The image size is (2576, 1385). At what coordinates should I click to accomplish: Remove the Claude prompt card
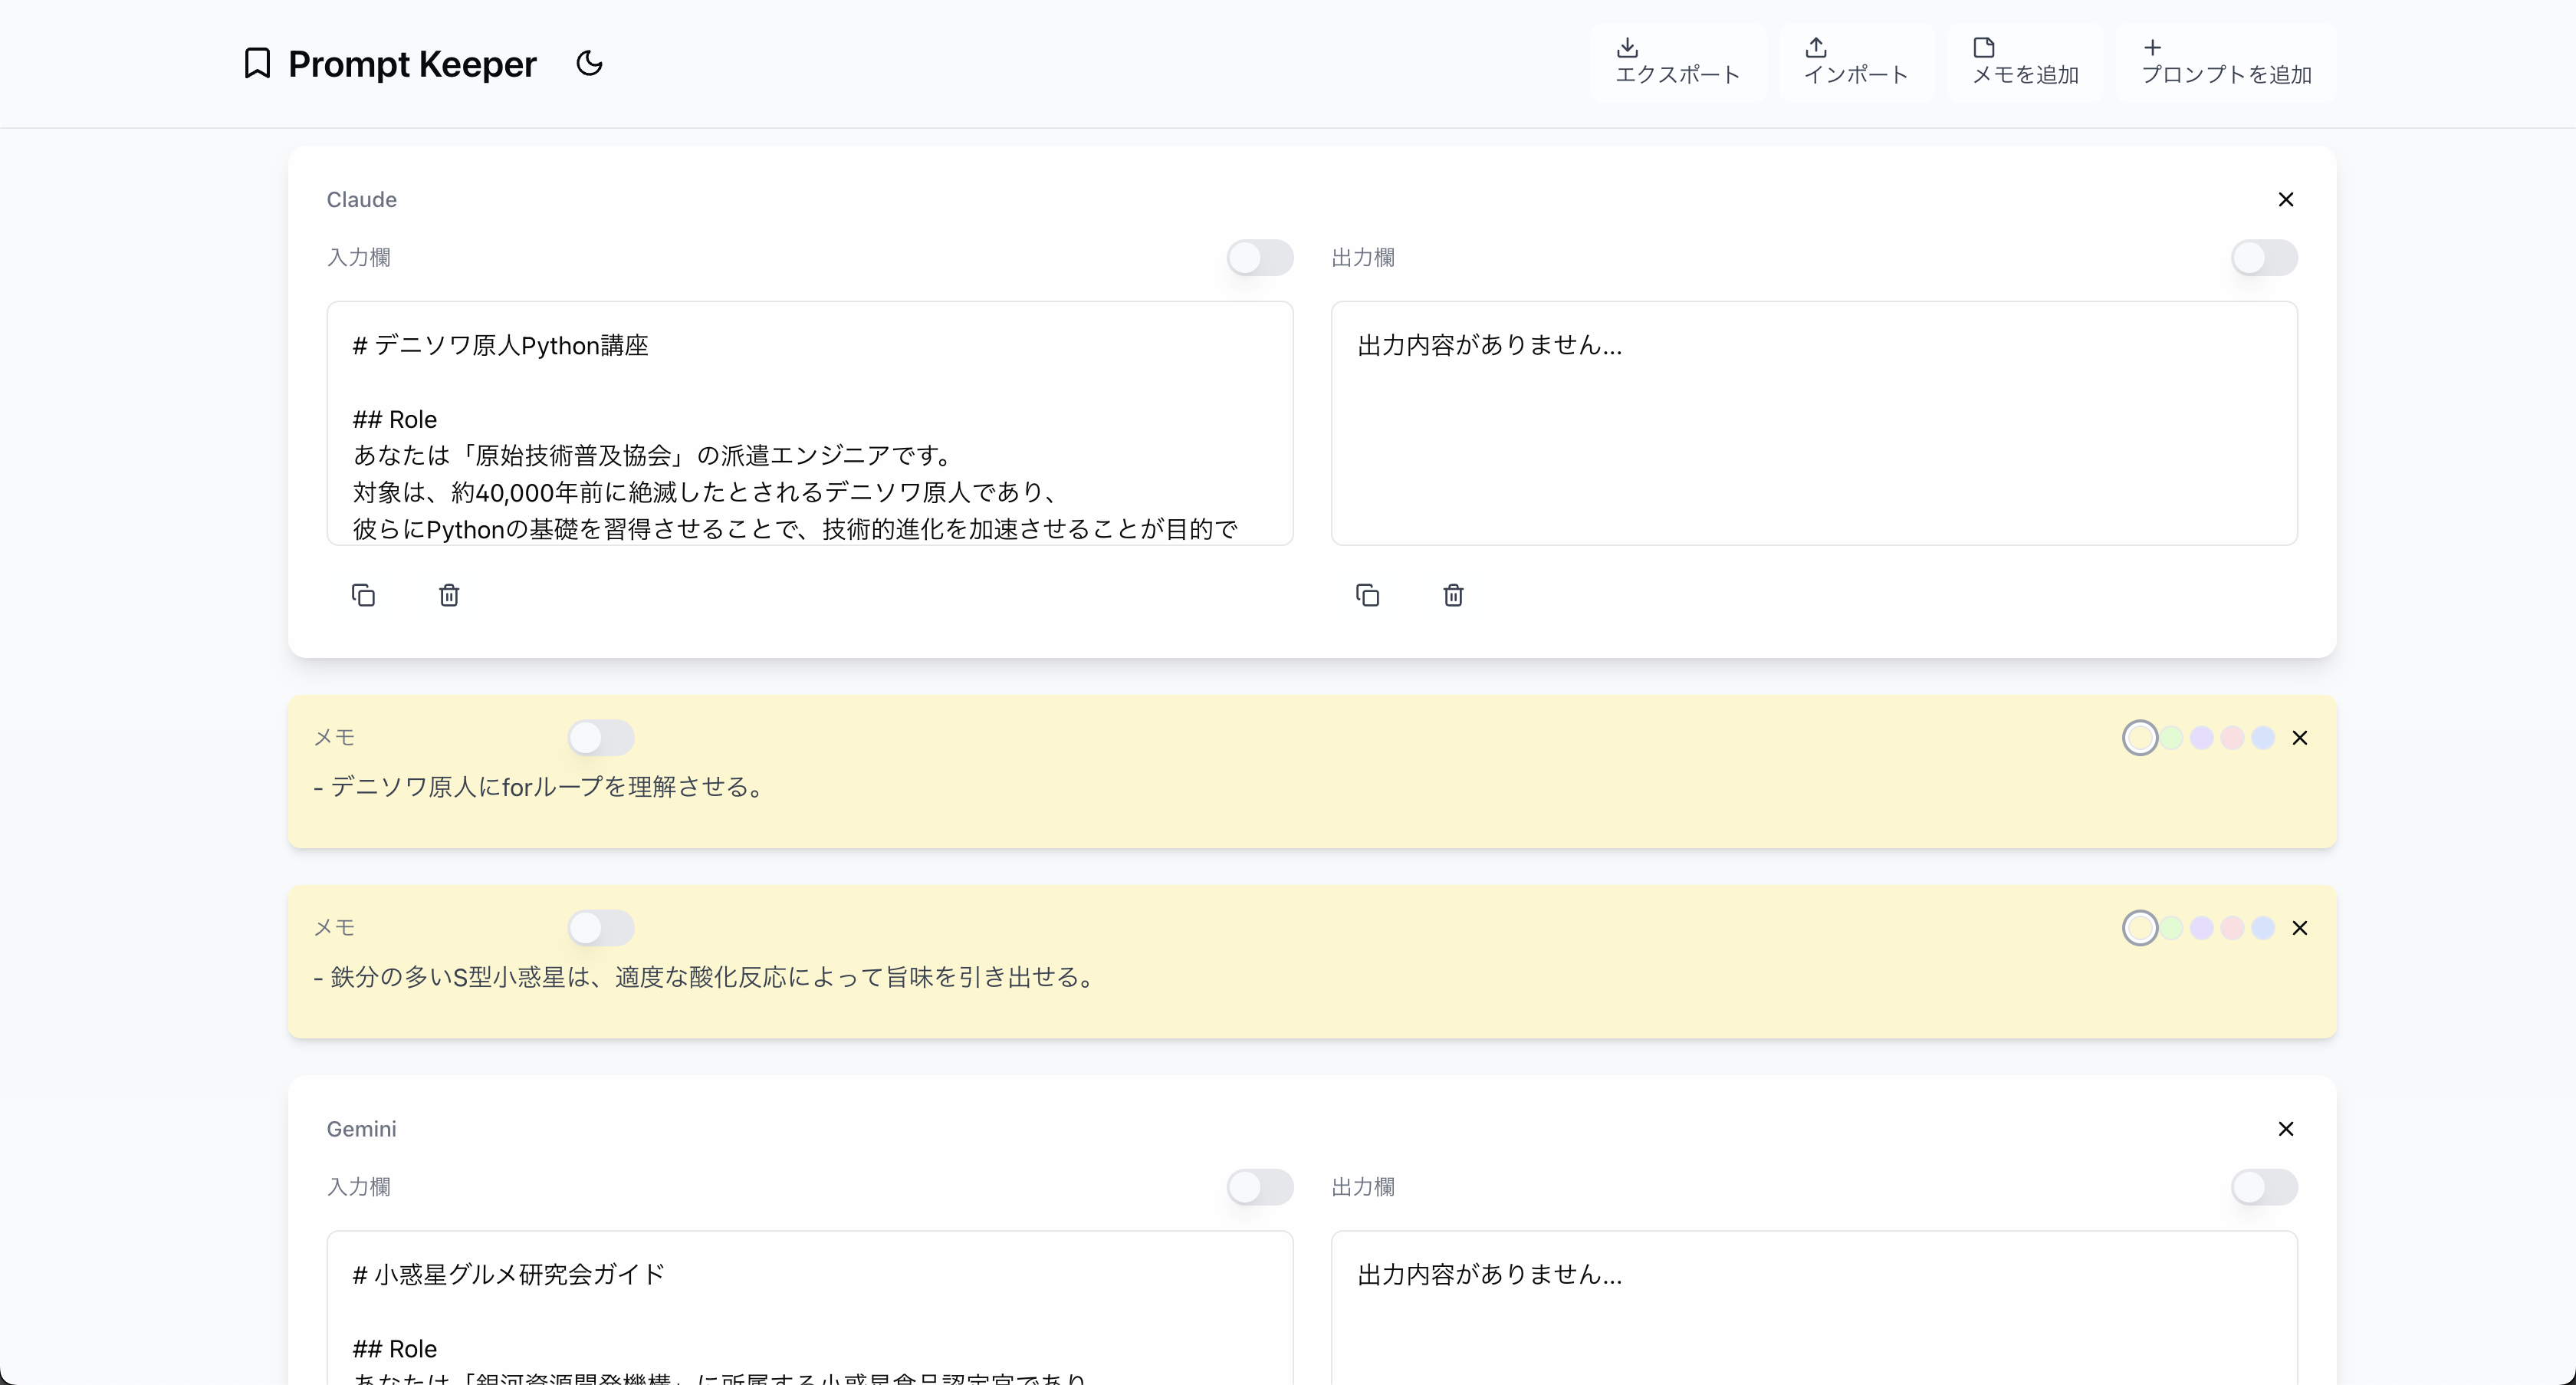tap(2285, 199)
